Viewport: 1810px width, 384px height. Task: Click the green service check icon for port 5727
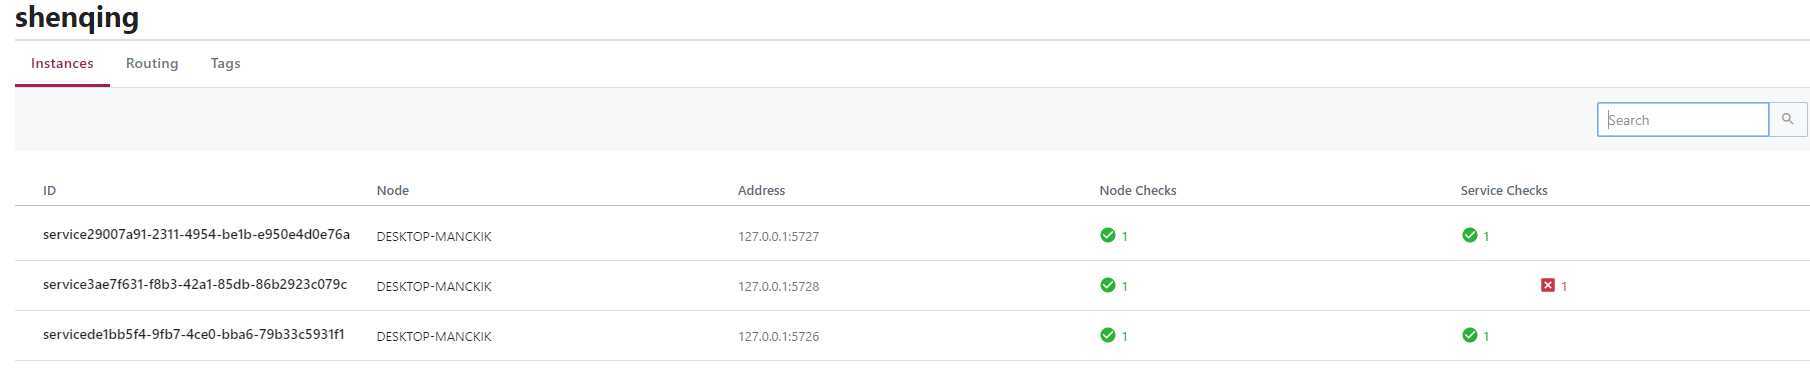click(x=1469, y=235)
